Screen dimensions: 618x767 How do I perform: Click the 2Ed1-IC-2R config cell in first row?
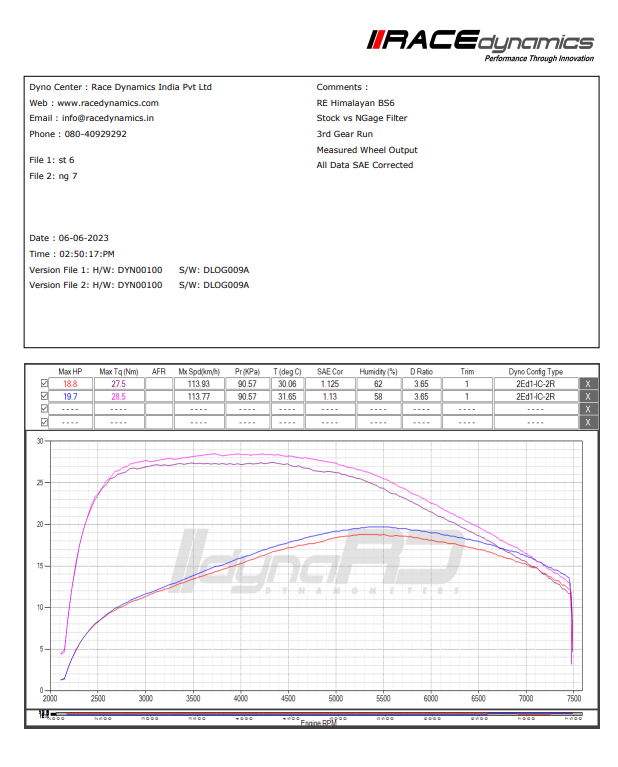tap(535, 383)
